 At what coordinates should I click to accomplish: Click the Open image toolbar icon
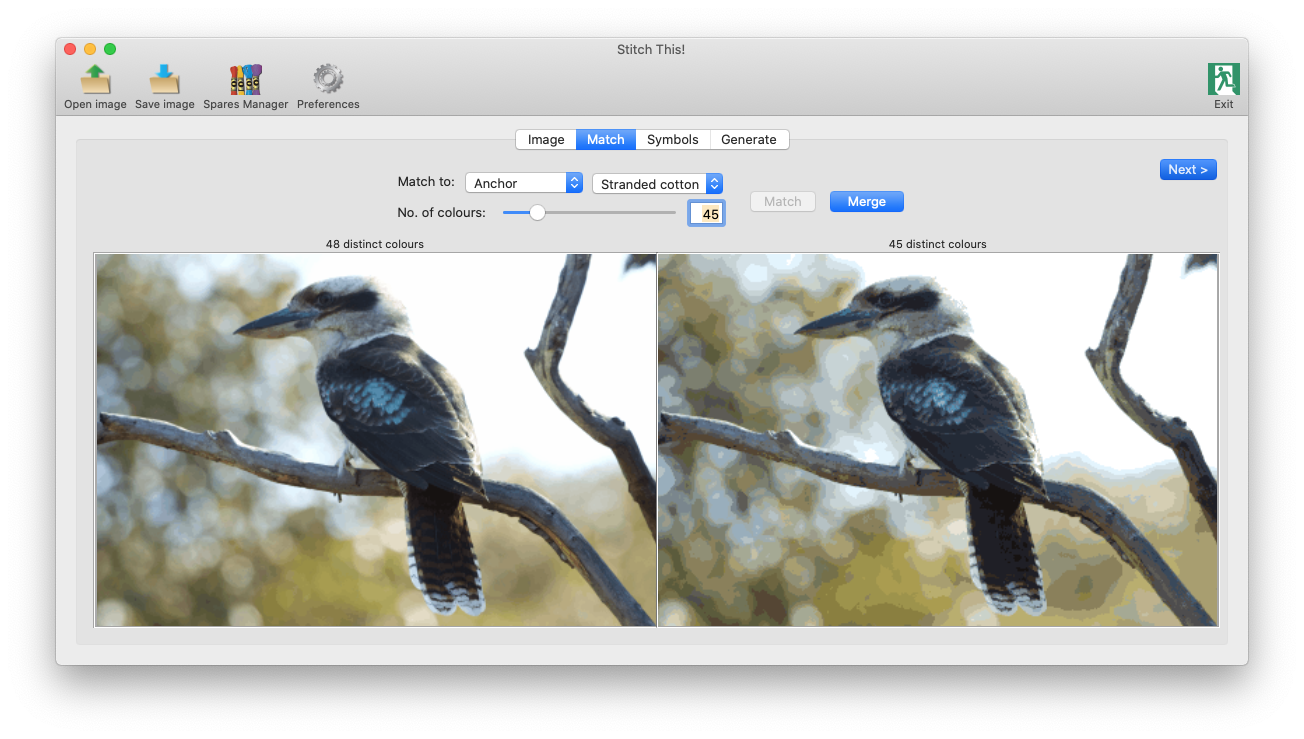coord(95,81)
